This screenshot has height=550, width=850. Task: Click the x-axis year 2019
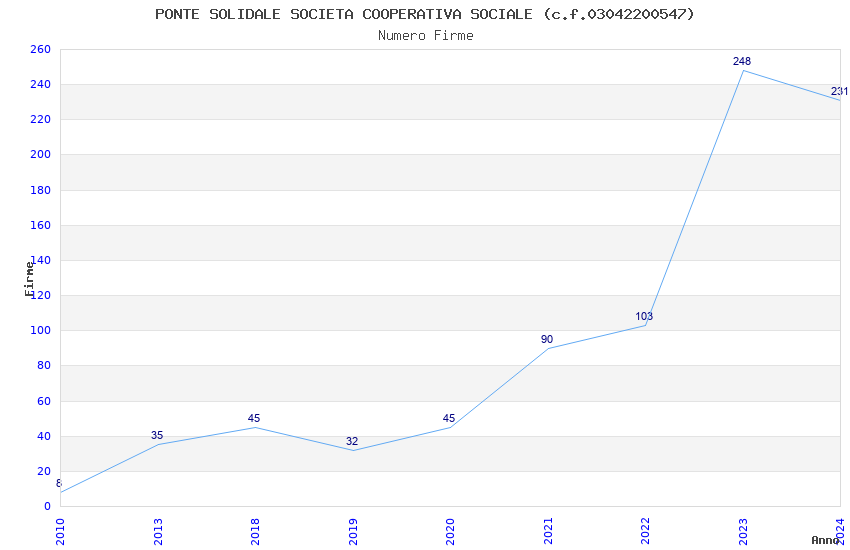[x=353, y=532]
